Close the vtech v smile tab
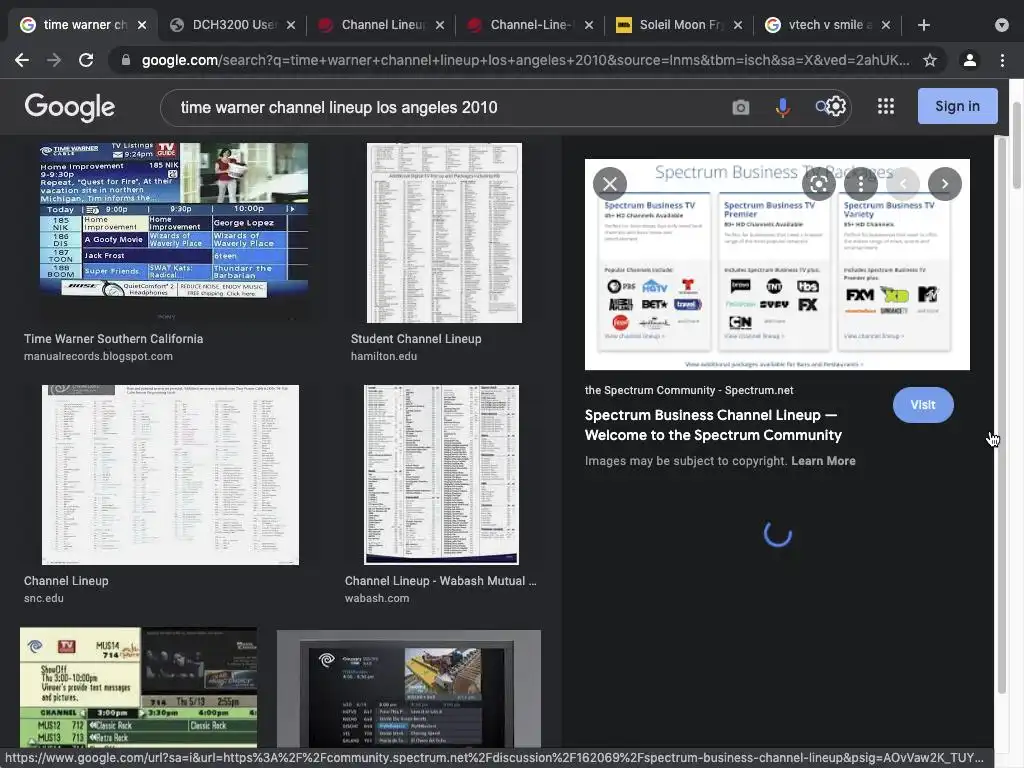 pos(886,25)
